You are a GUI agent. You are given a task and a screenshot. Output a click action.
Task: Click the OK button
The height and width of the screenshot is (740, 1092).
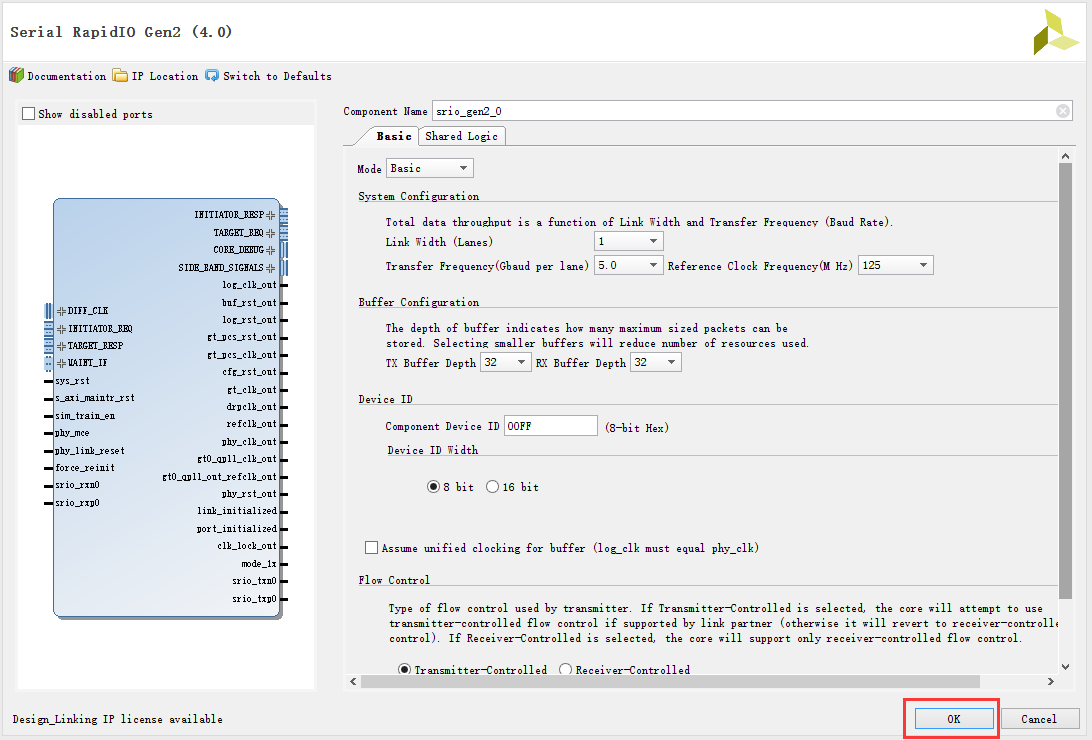click(x=953, y=719)
